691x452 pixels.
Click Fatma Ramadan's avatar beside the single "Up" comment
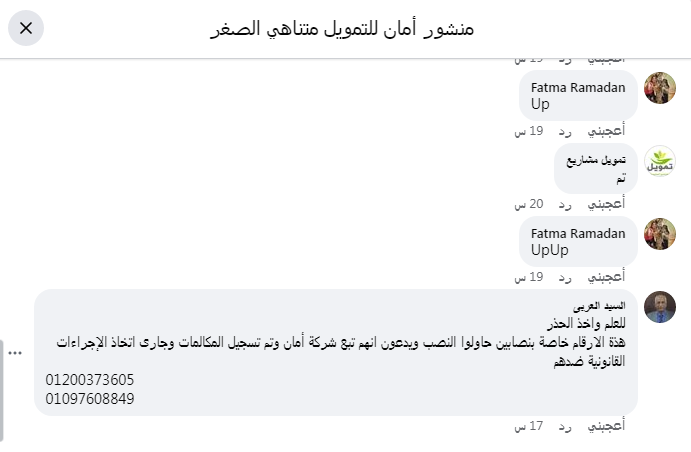[x=660, y=88]
